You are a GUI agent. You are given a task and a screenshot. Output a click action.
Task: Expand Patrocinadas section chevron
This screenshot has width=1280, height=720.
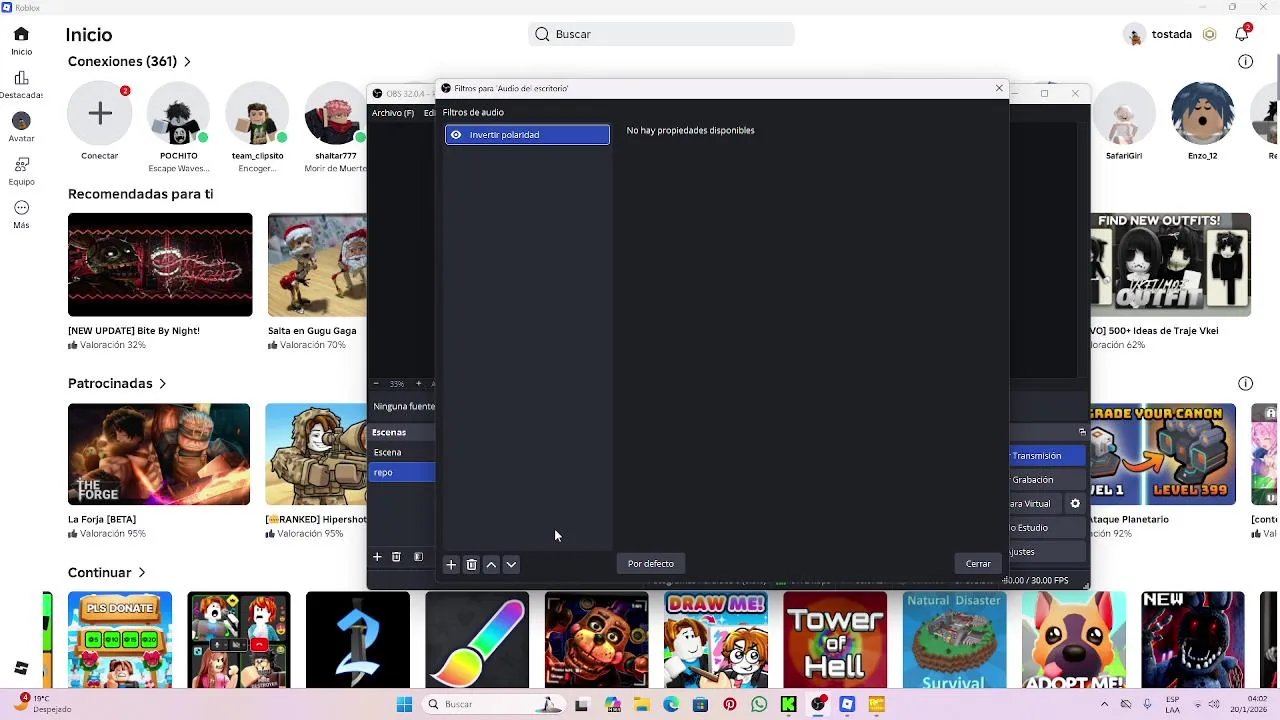162,384
